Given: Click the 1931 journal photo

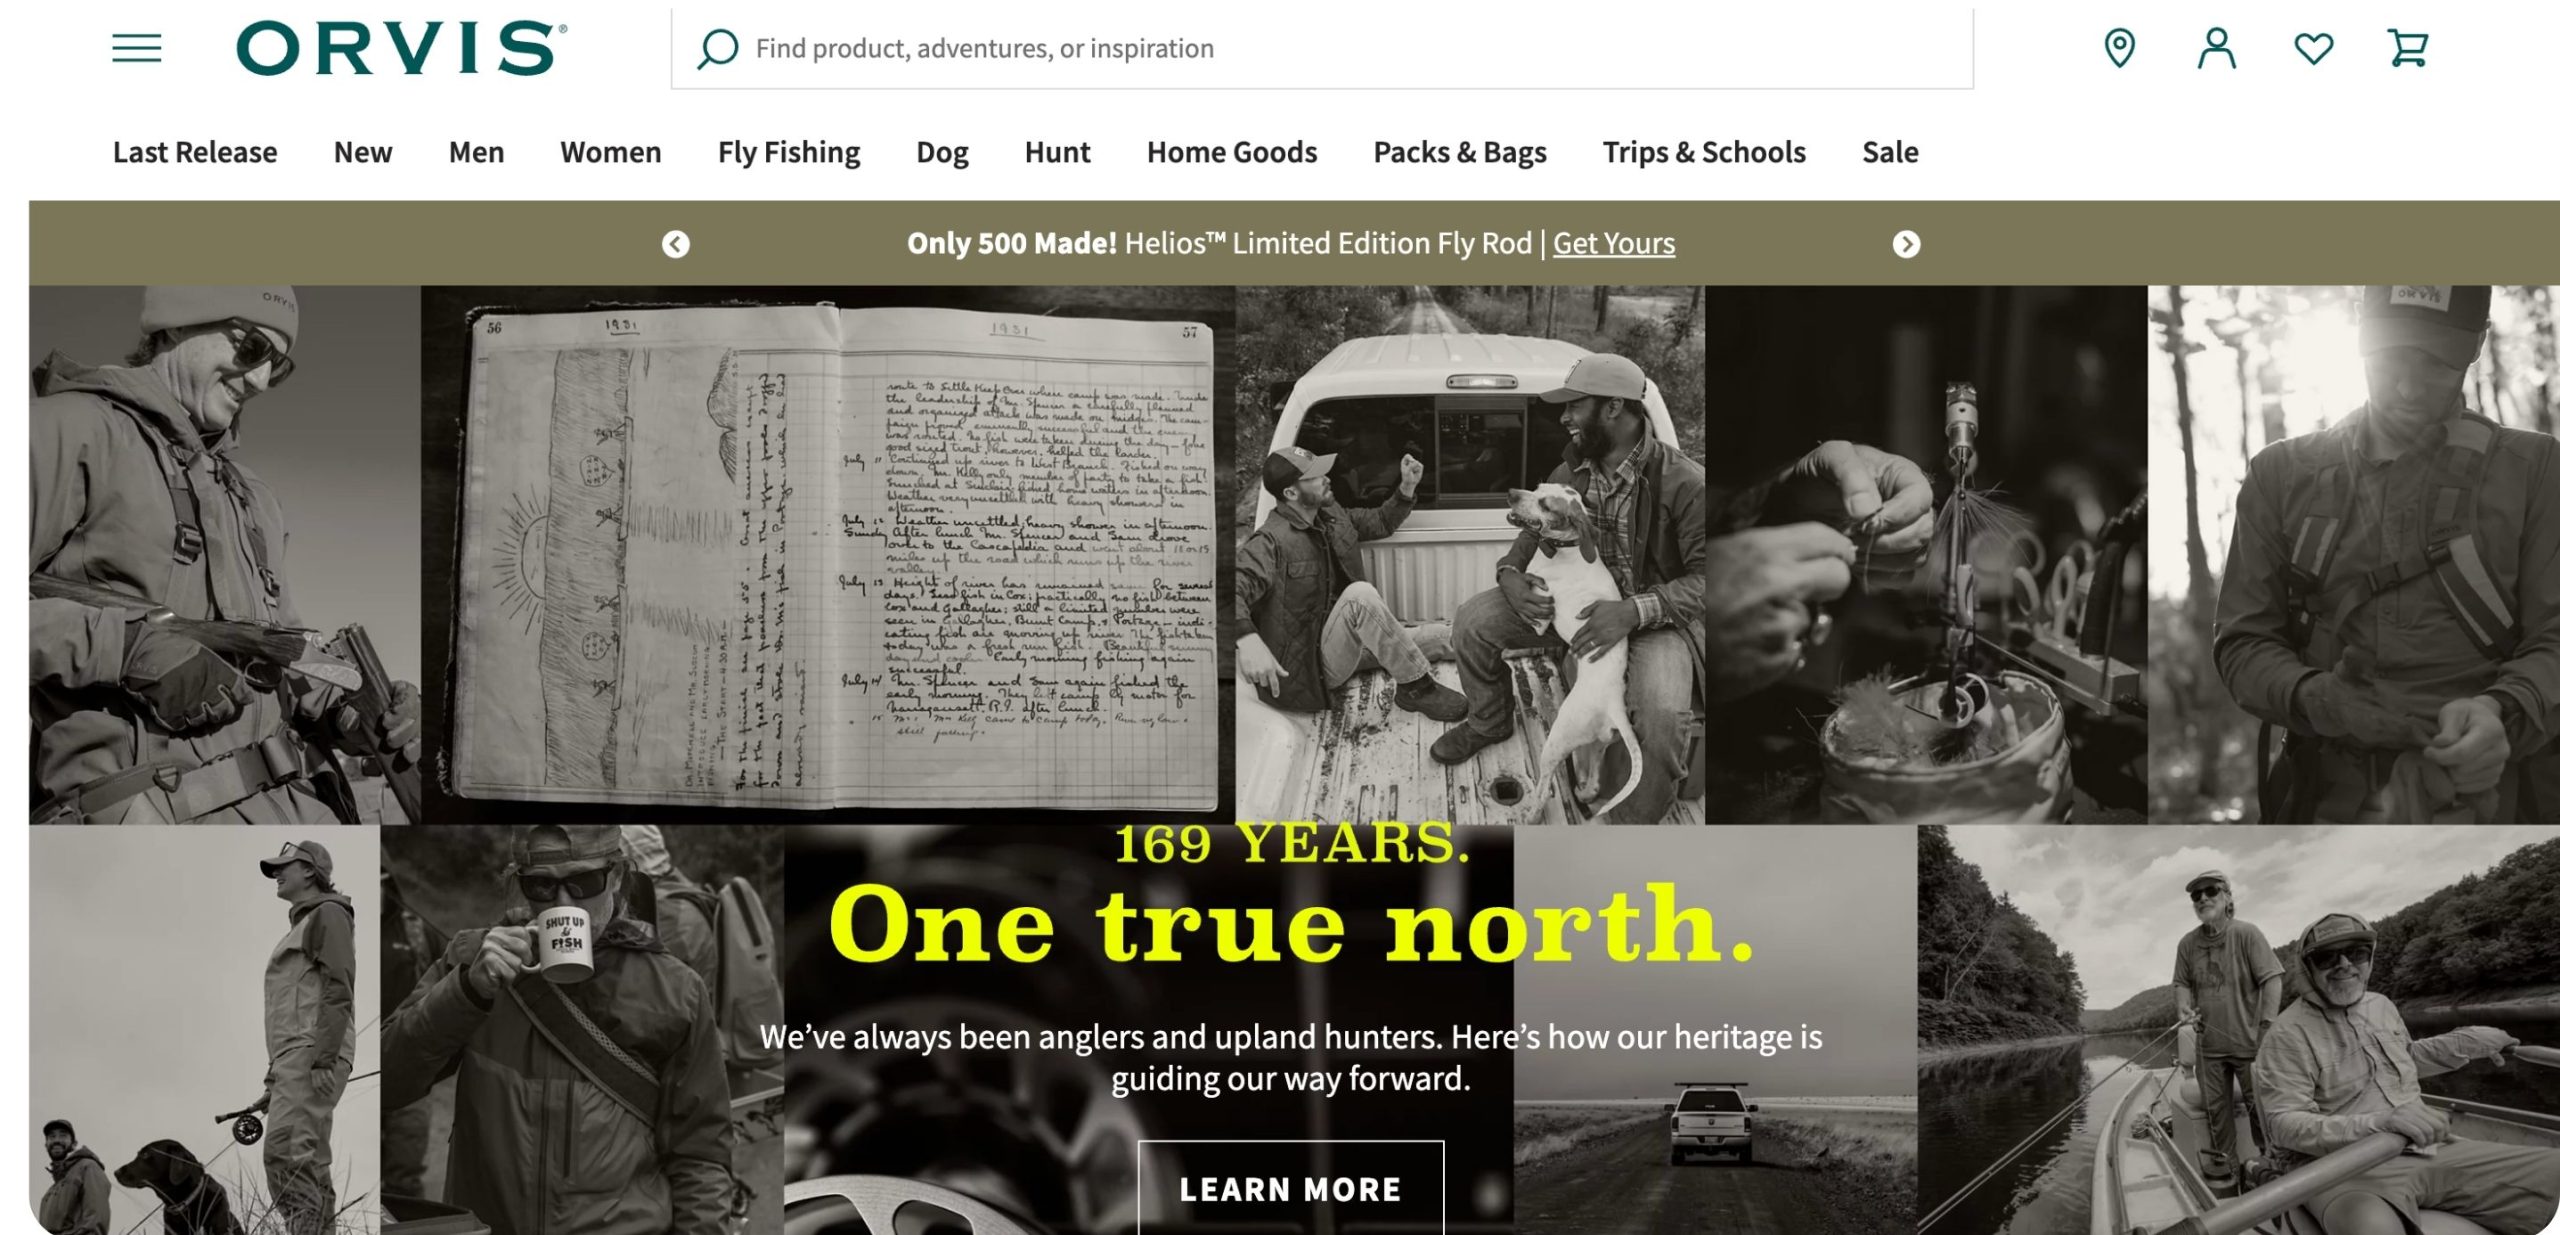Looking at the screenshot, I should (x=828, y=555).
